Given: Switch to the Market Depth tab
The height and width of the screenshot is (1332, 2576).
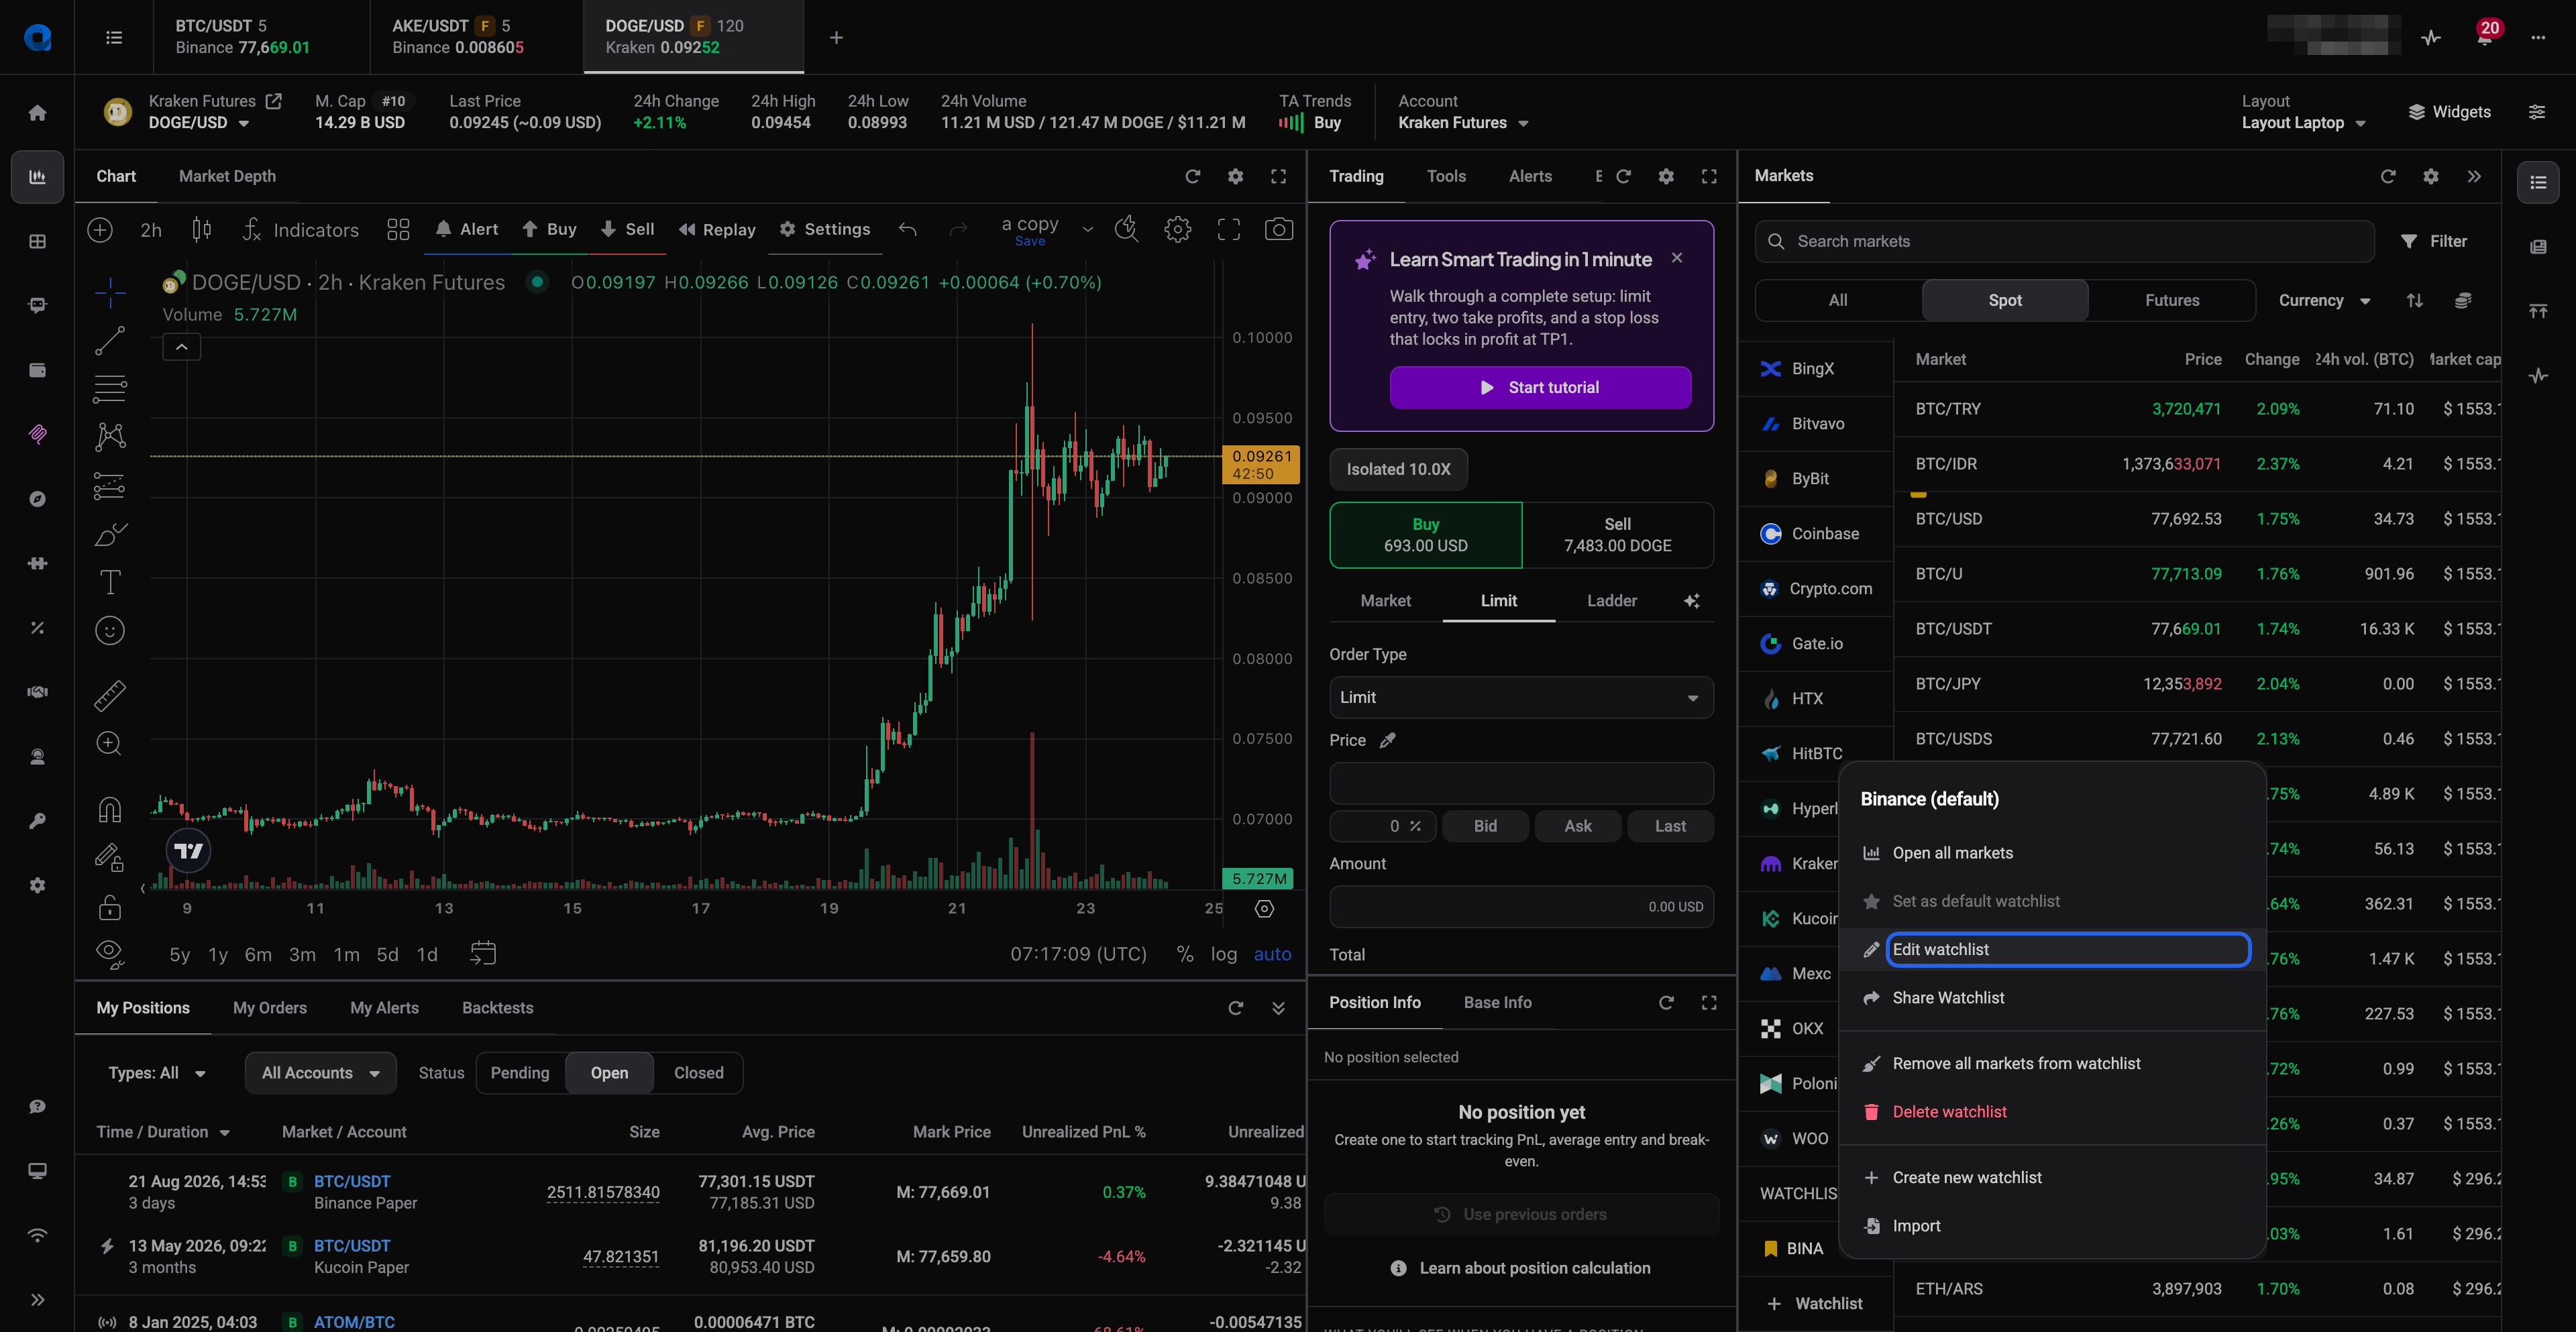Looking at the screenshot, I should (227, 176).
